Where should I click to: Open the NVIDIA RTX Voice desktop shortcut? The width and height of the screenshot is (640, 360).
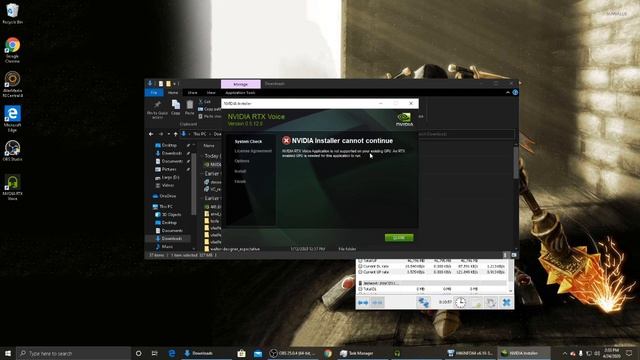pos(12,188)
